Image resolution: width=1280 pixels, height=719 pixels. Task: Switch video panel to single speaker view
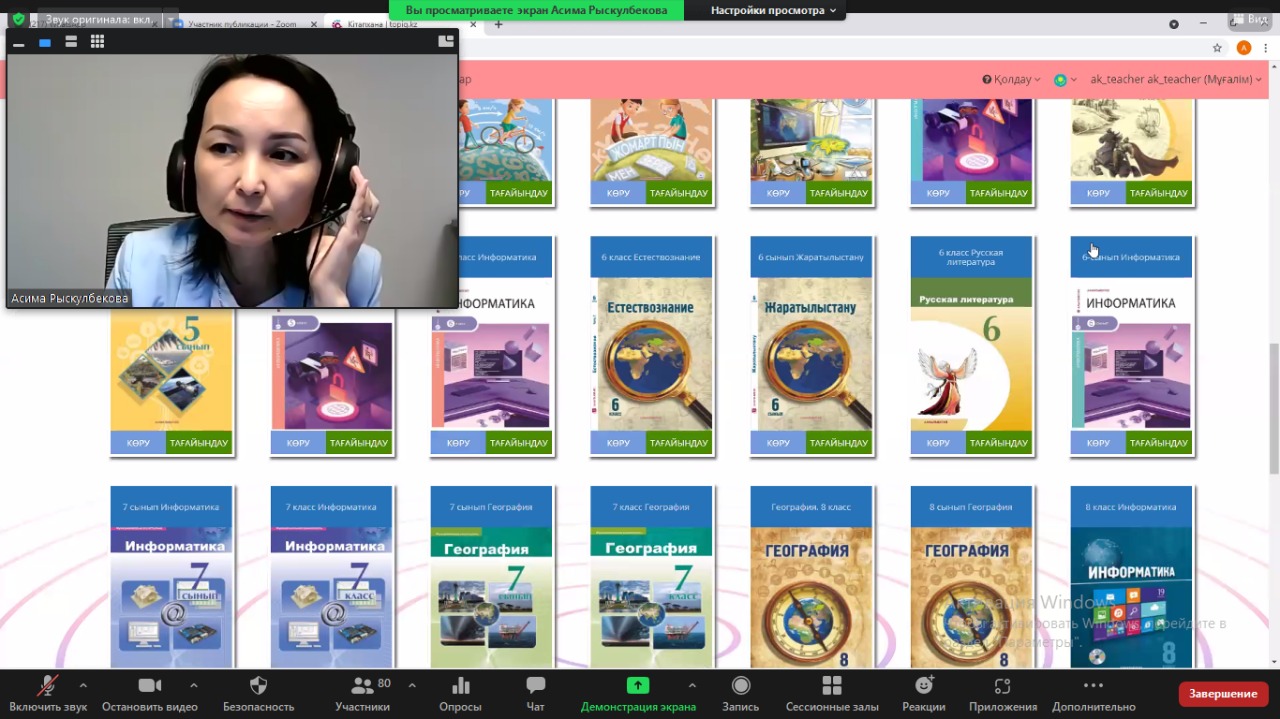point(44,42)
